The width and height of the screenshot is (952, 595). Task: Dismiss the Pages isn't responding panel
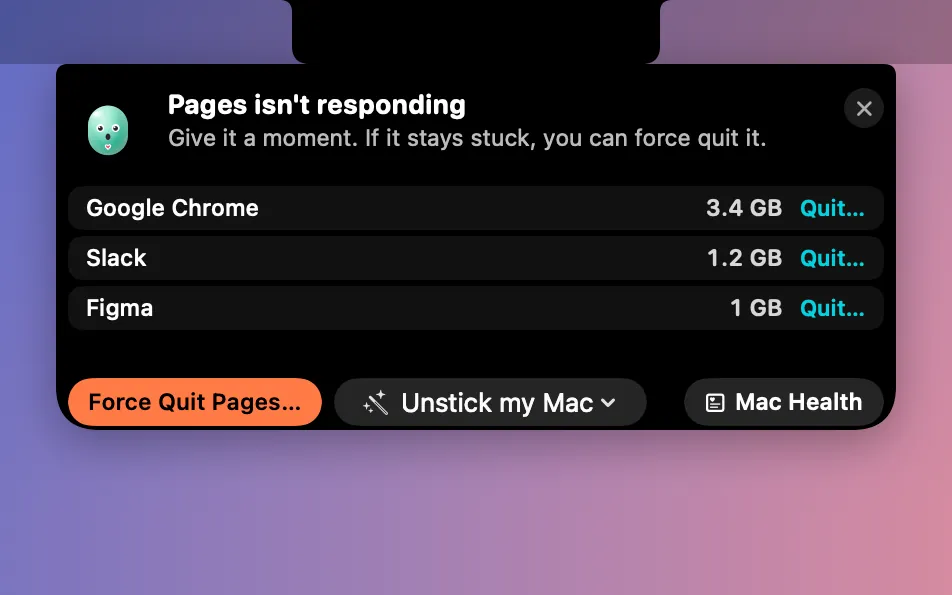[x=863, y=109]
